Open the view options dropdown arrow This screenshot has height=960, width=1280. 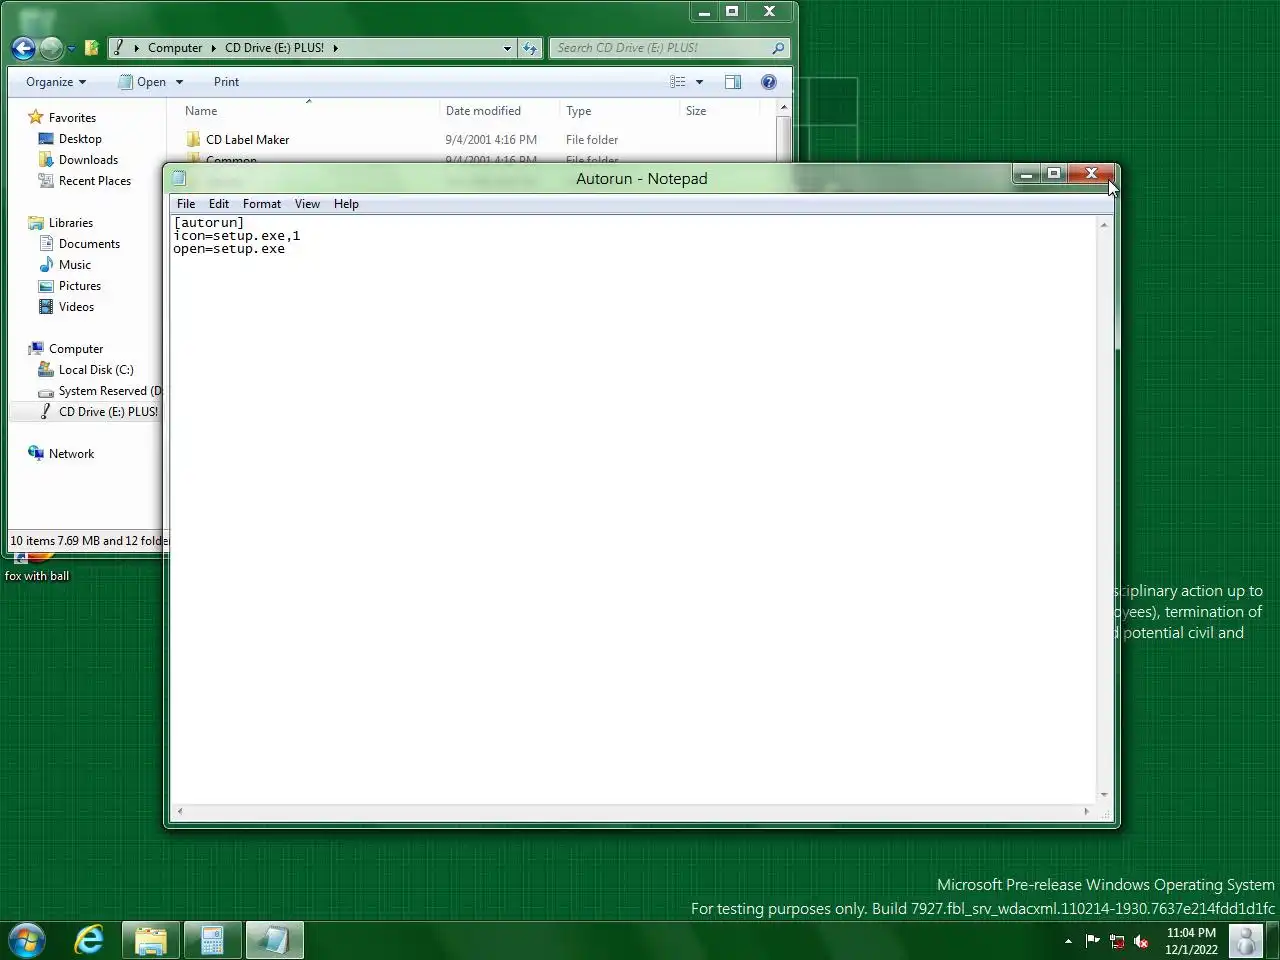(x=699, y=82)
